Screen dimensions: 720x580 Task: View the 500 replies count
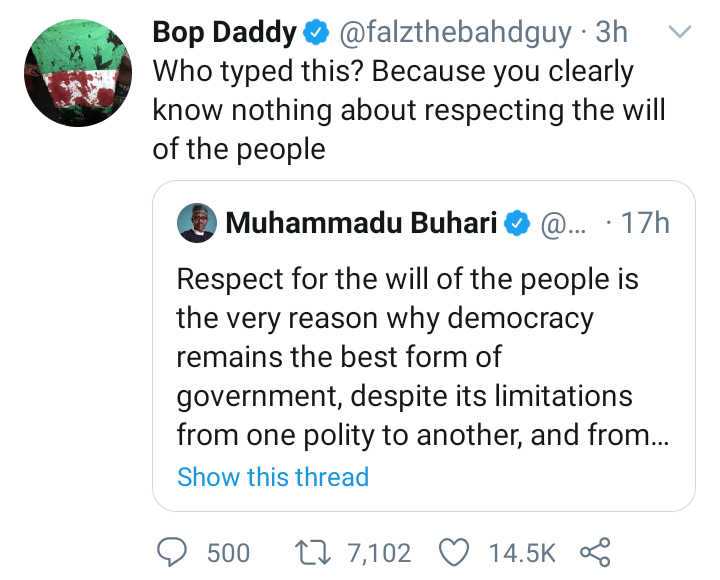pyautogui.click(x=228, y=552)
